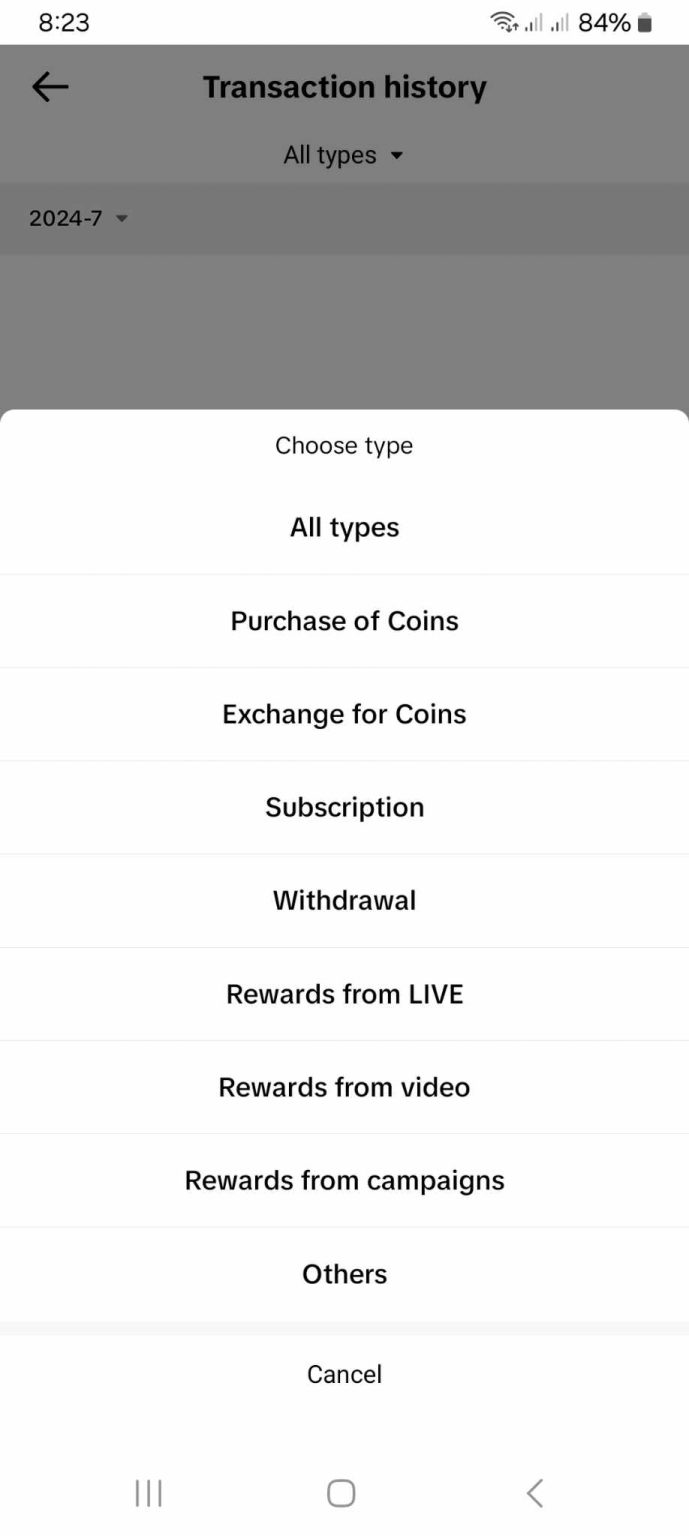Open the All types dropdown
This screenshot has width=689, height=1536.
click(x=344, y=155)
